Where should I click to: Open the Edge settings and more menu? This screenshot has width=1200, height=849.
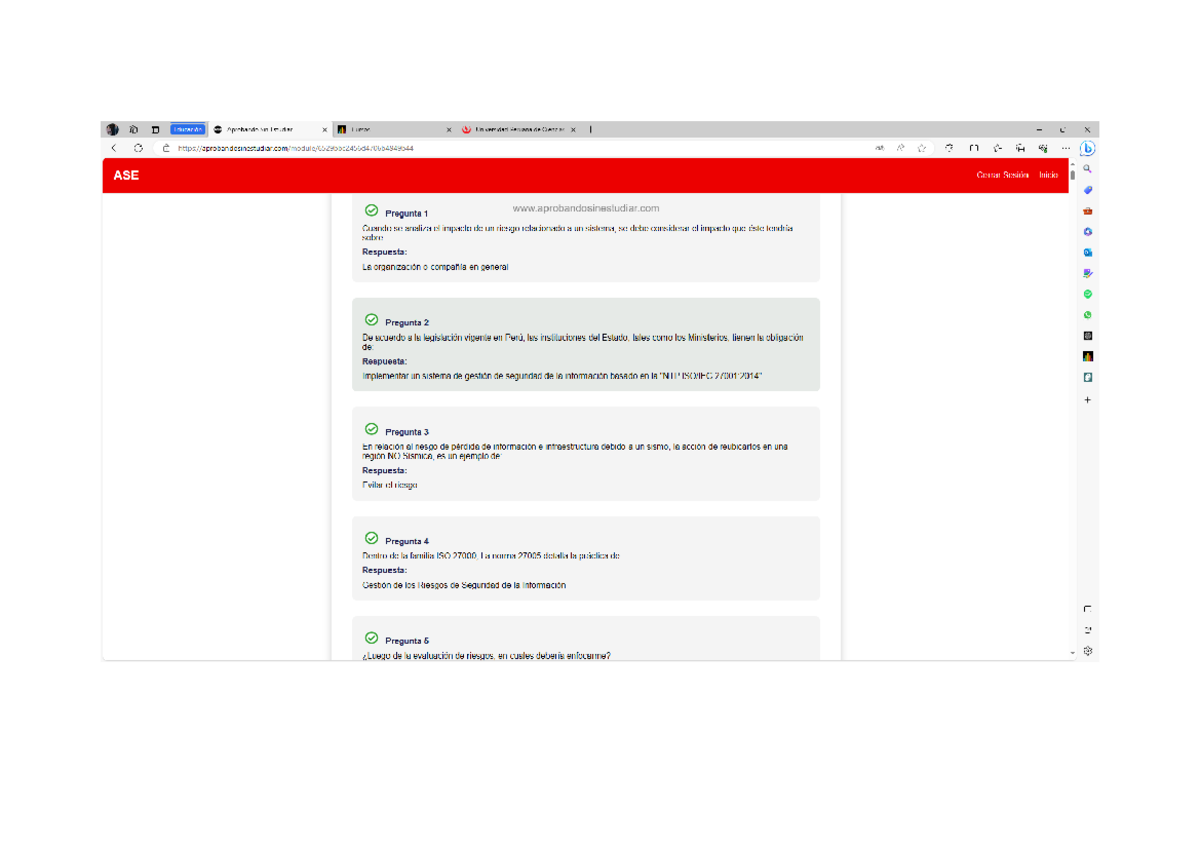point(1066,148)
